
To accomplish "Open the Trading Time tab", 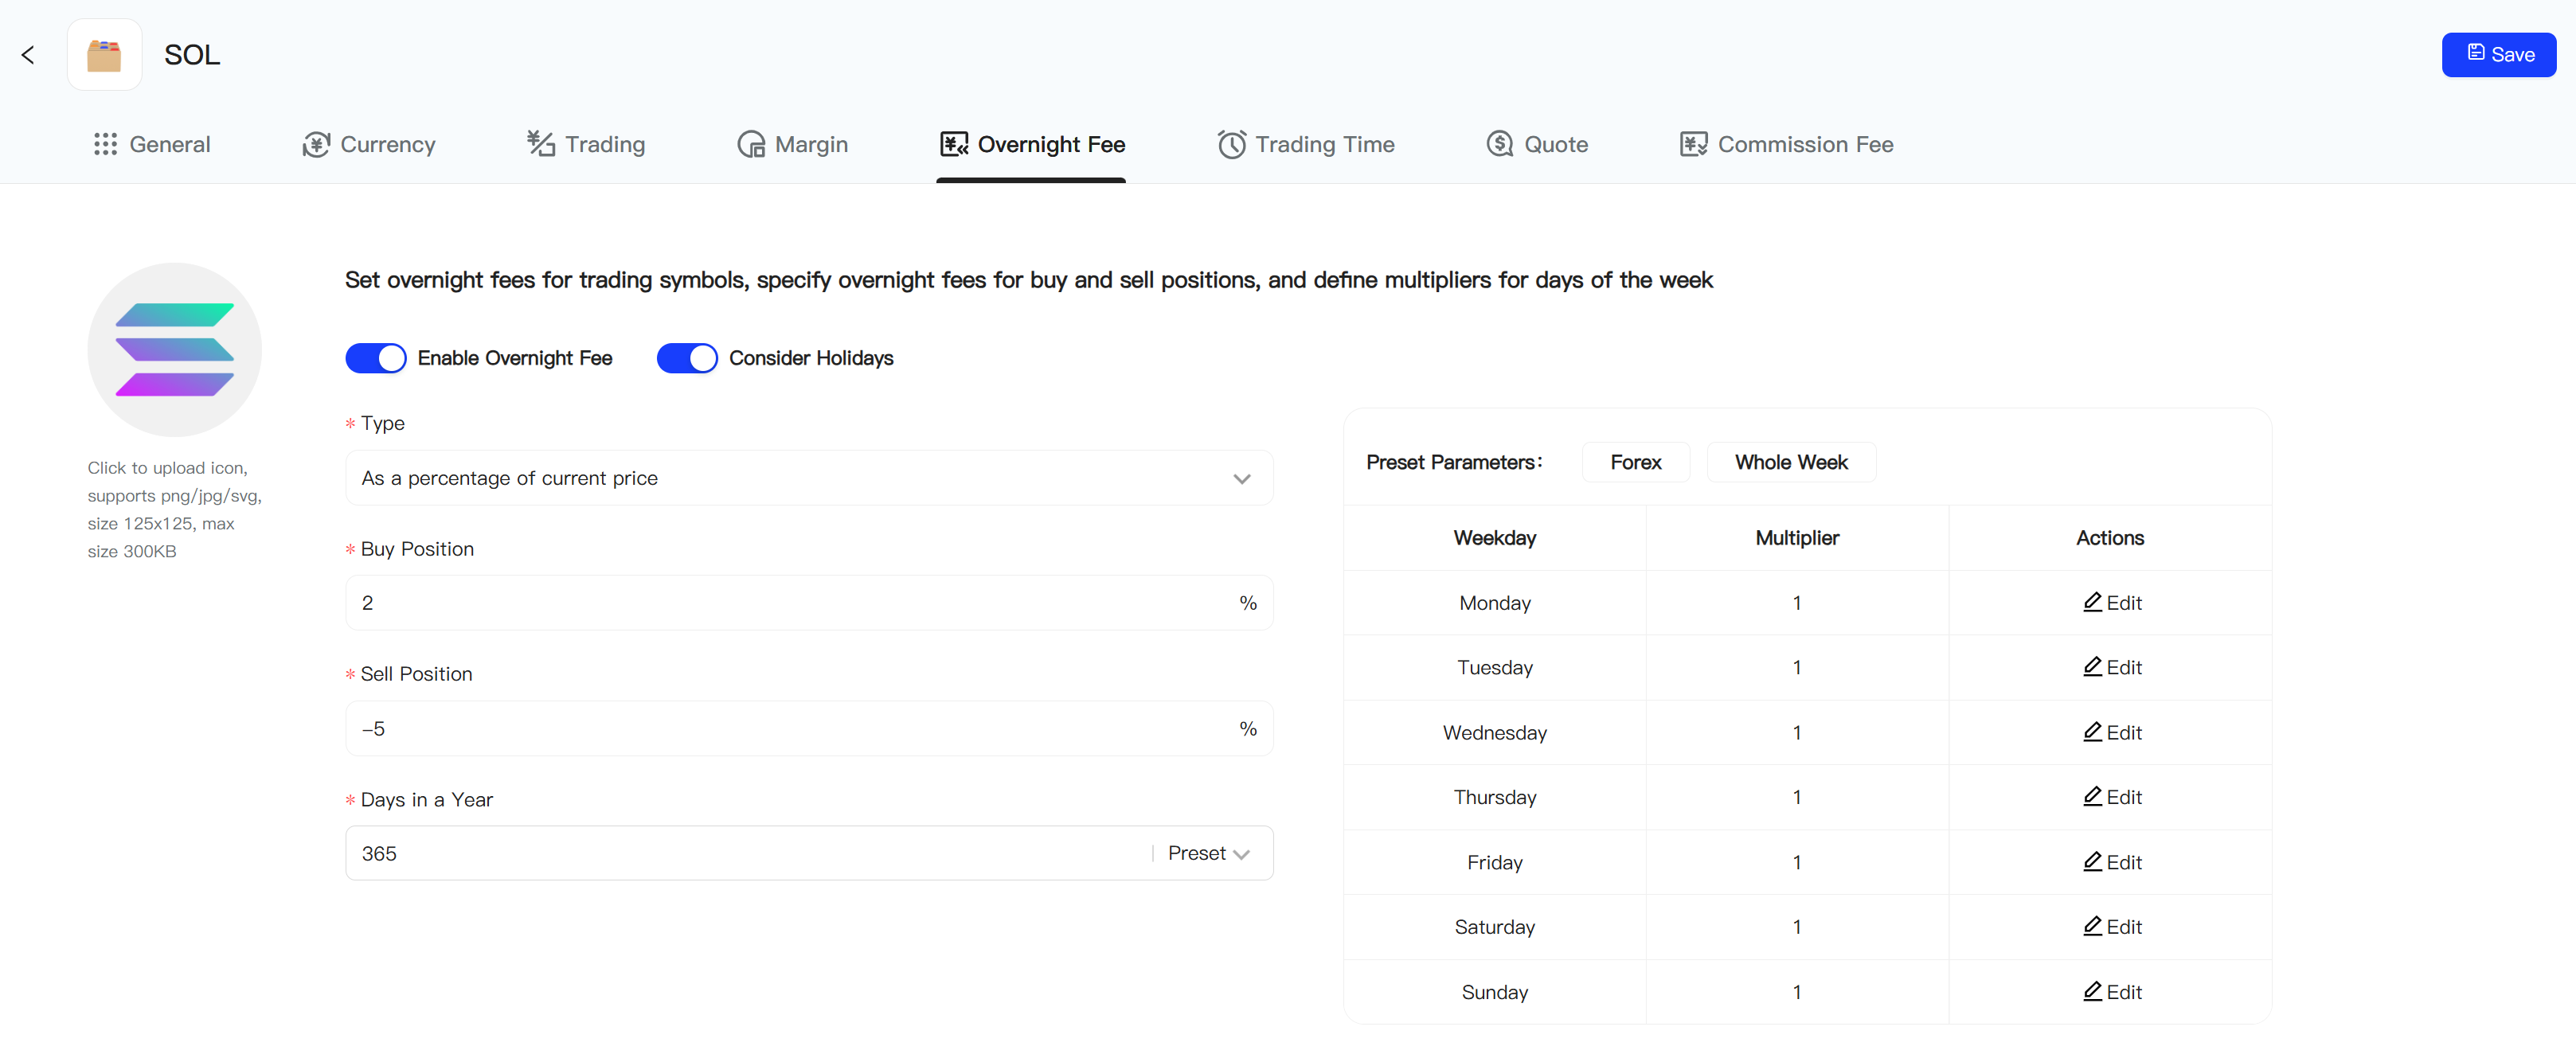I will pyautogui.click(x=1306, y=144).
